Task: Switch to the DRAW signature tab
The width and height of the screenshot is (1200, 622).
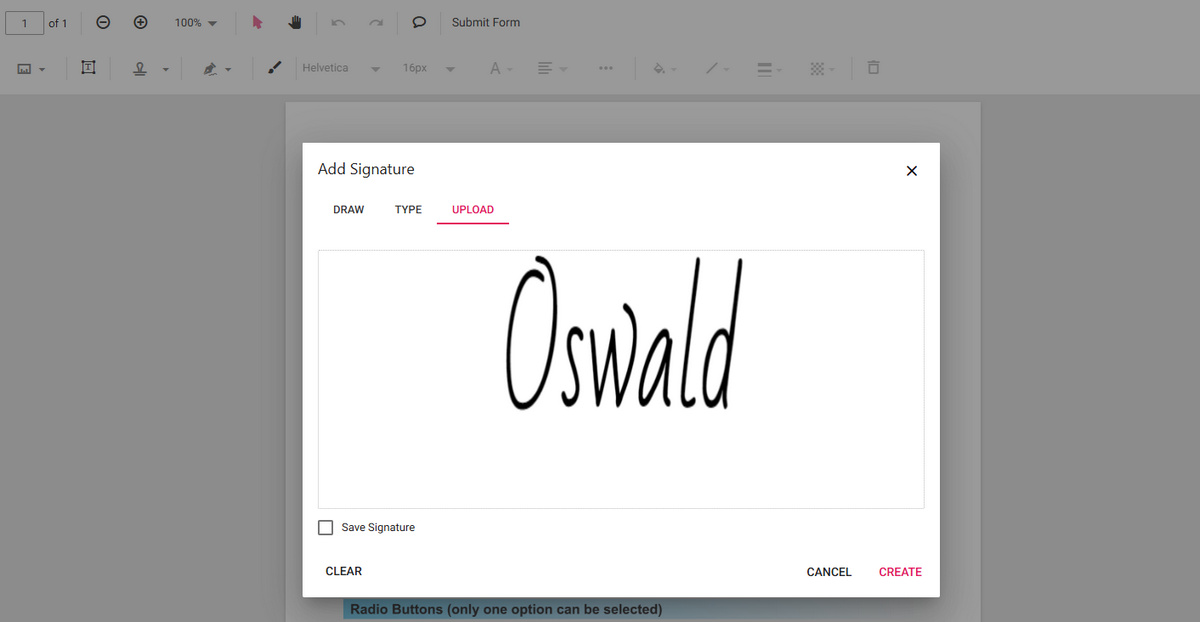Action: coord(348,209)
